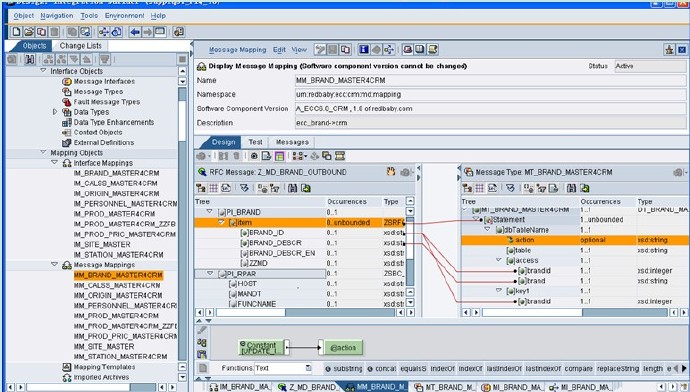Viewport: 690px width, 392px height.
Task: Collapse the Interface Objects node
Action: 43,70
